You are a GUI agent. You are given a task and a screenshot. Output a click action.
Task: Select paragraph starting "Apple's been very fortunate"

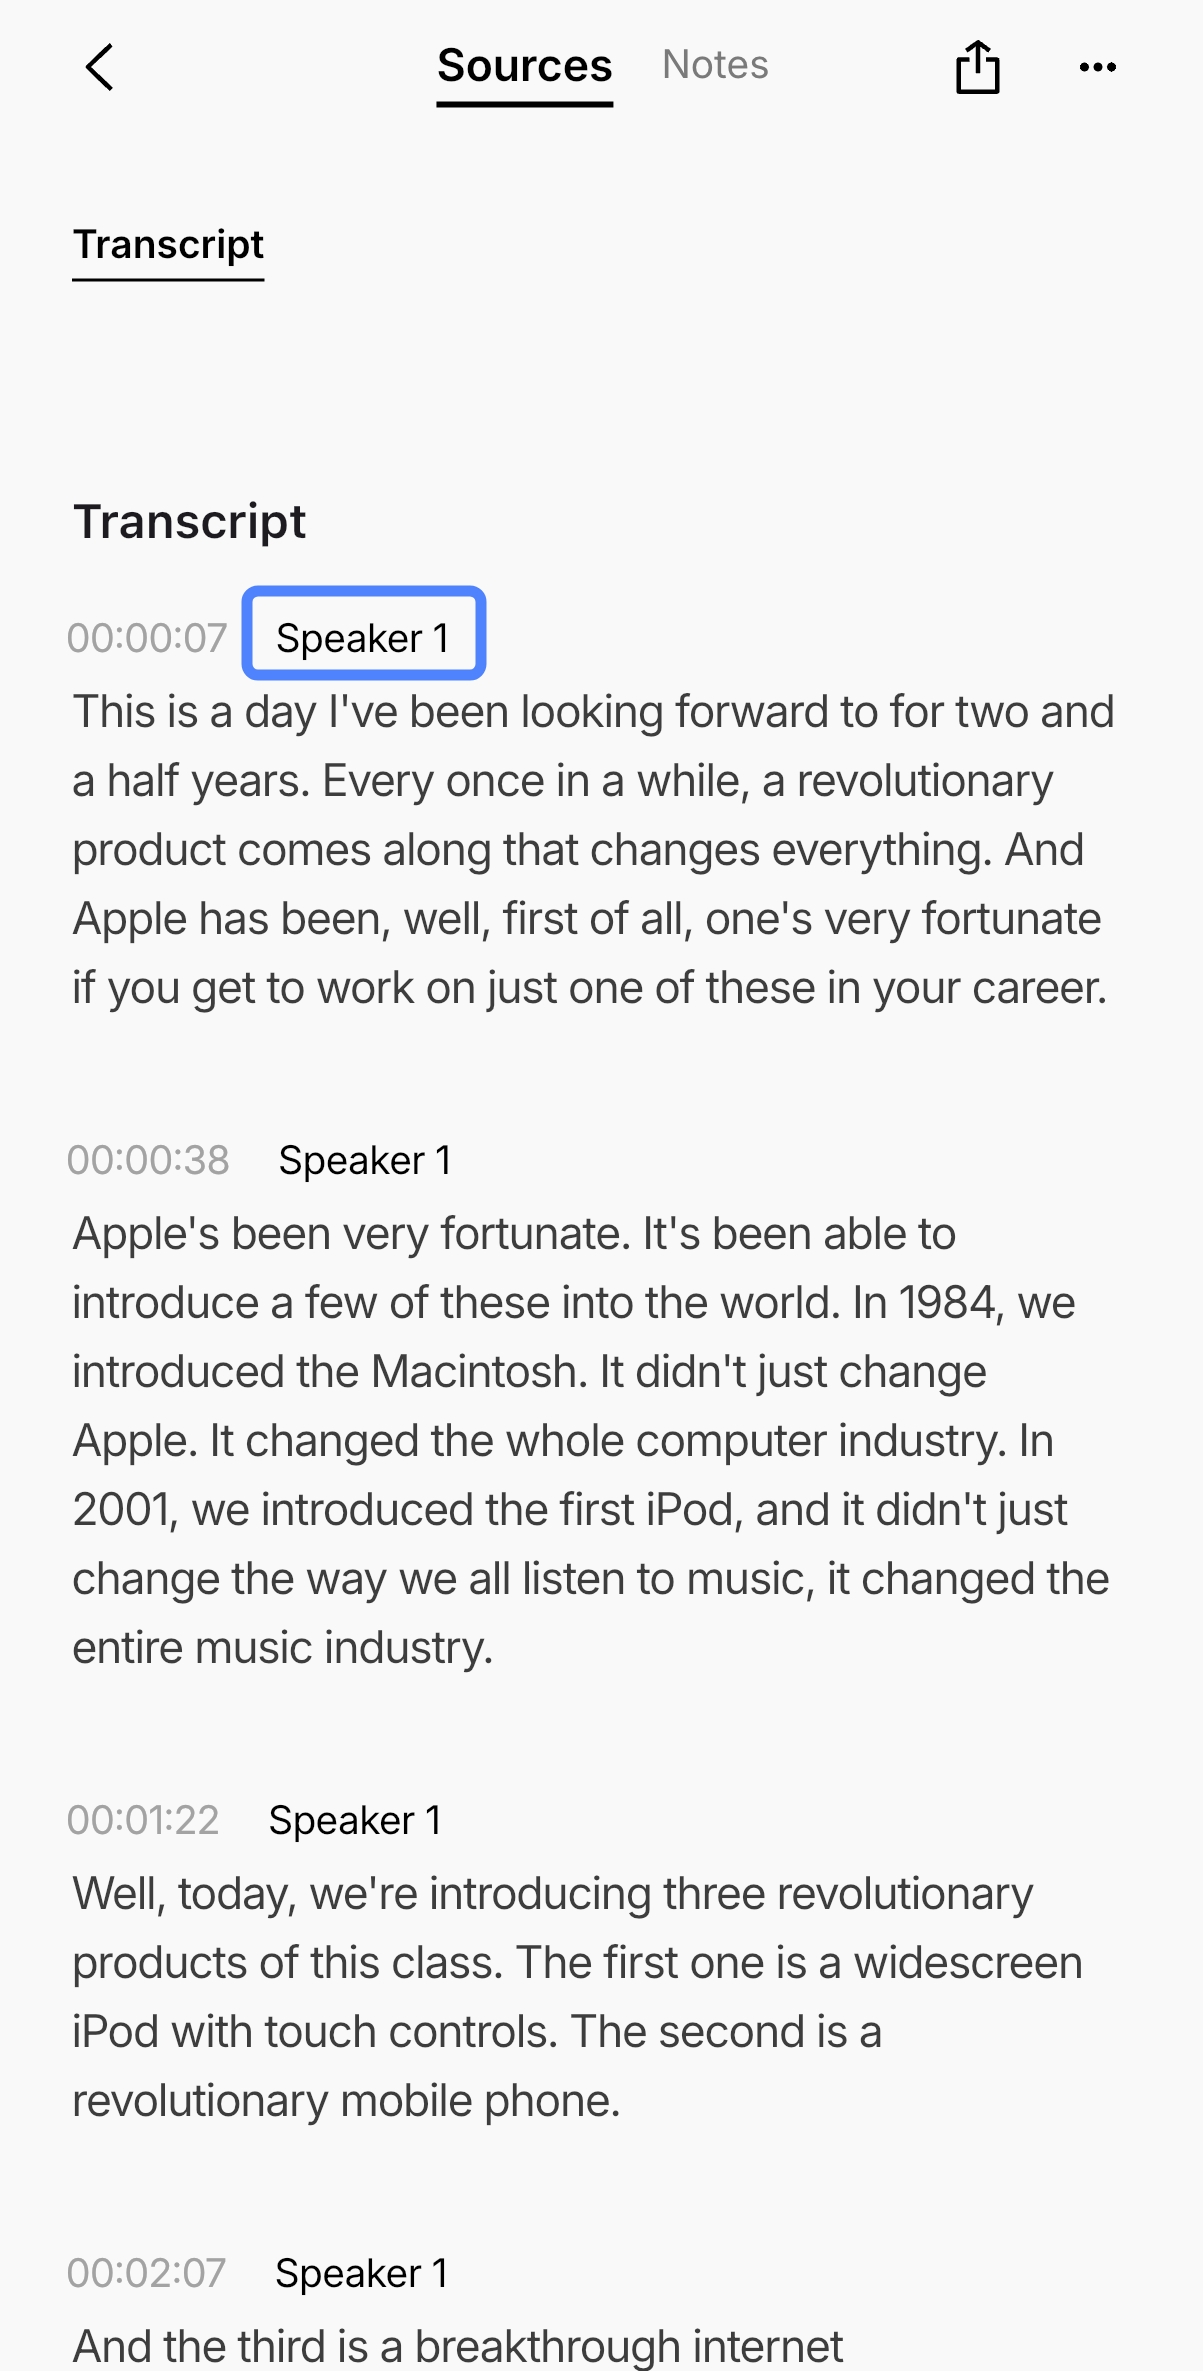(591, 1441)
